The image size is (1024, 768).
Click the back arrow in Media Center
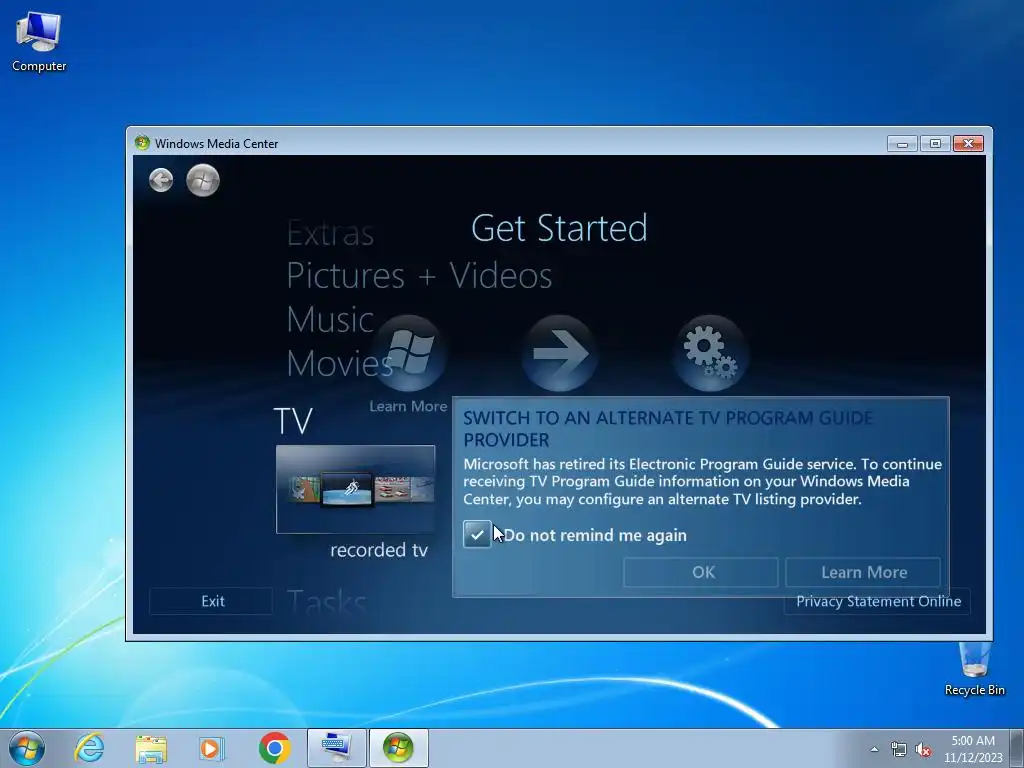click(x=161, y=180)
